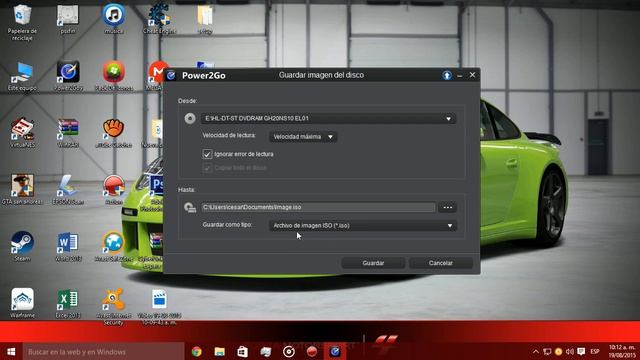Select the musica desktop shortcut
The height and width of the screenshot is (360, 640).
(113, 19)
